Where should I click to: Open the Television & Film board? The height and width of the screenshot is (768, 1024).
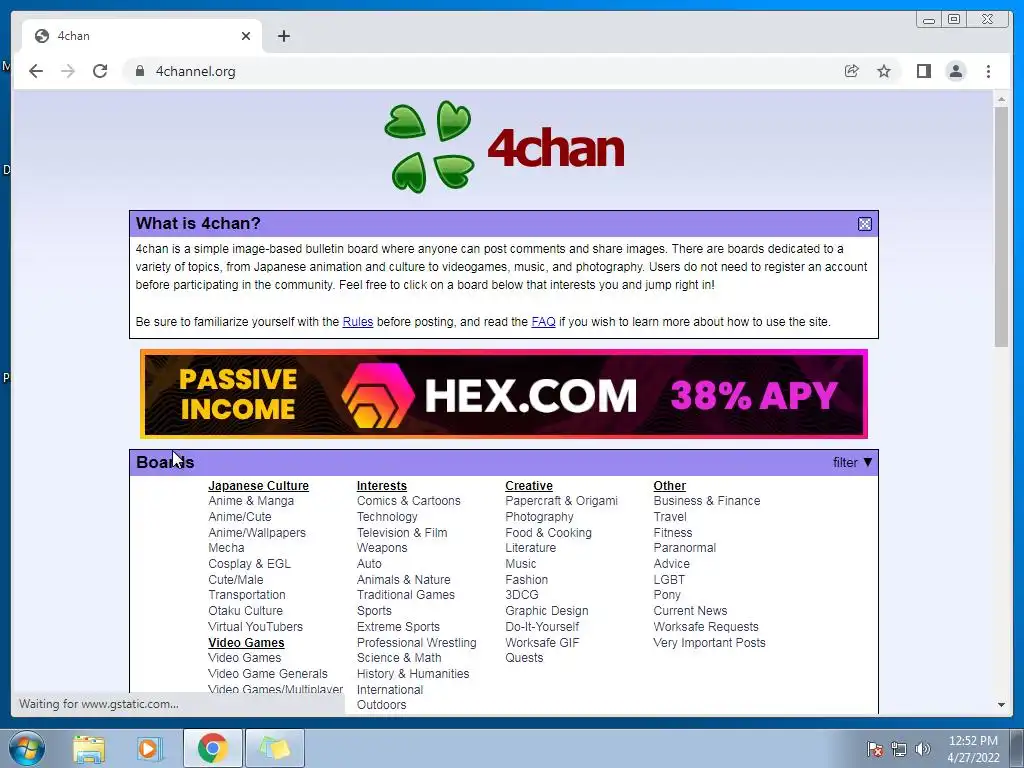pos(402,533)
